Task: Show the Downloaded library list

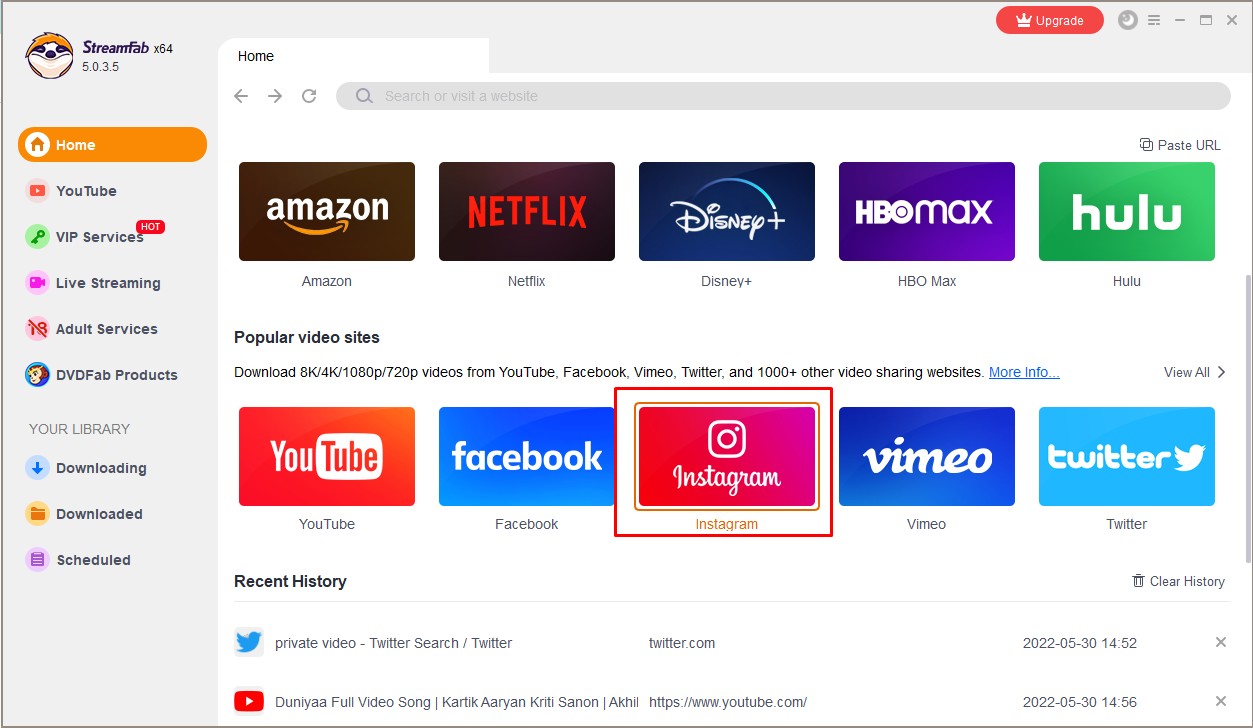Action: pos(85,514)
